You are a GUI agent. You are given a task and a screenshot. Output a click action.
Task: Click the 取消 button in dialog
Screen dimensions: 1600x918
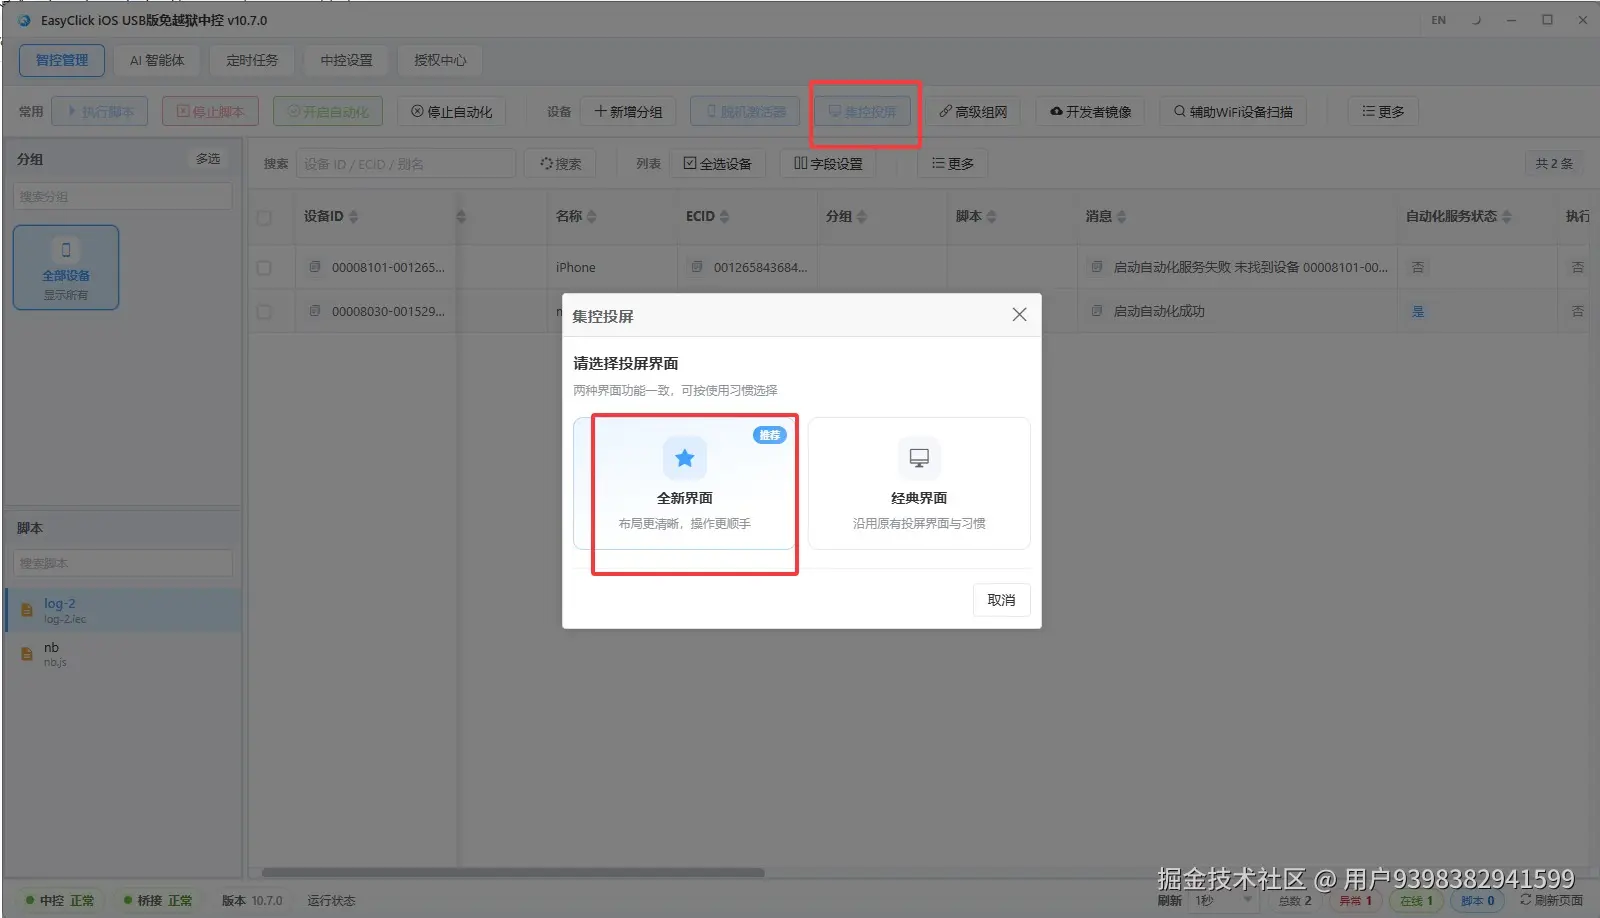tap(1001, 600)
